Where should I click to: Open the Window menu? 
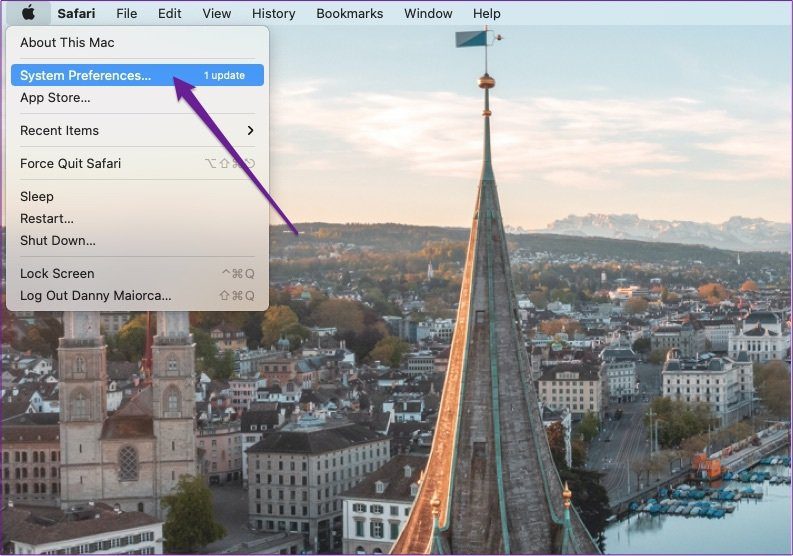[x=428, y=14]
